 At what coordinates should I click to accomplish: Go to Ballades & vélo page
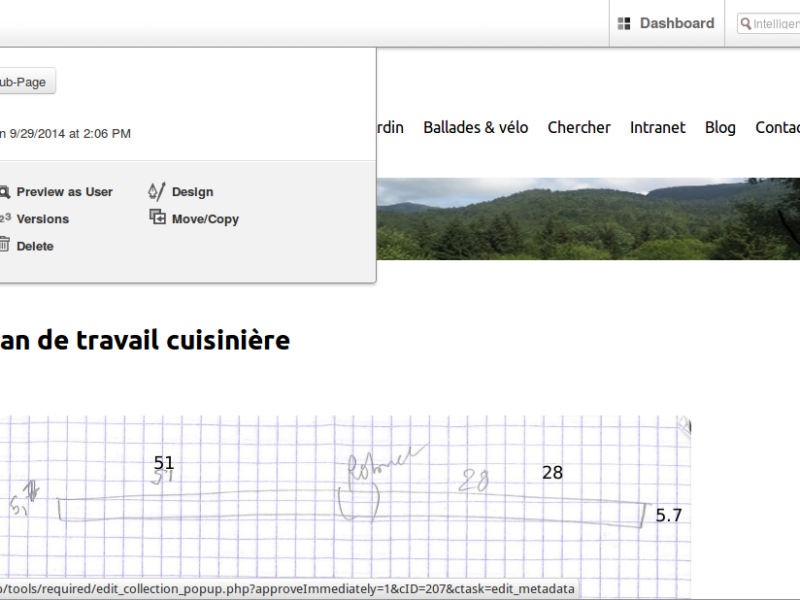[x=476, y=128]
